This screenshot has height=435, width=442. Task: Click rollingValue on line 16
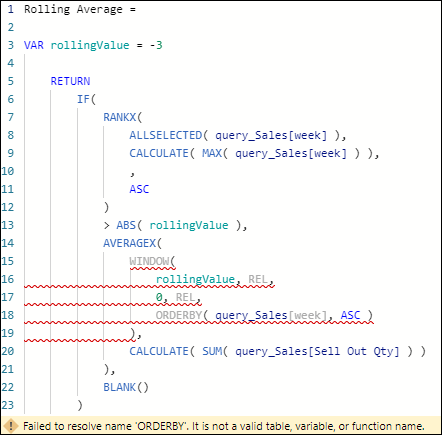(195, 279)
